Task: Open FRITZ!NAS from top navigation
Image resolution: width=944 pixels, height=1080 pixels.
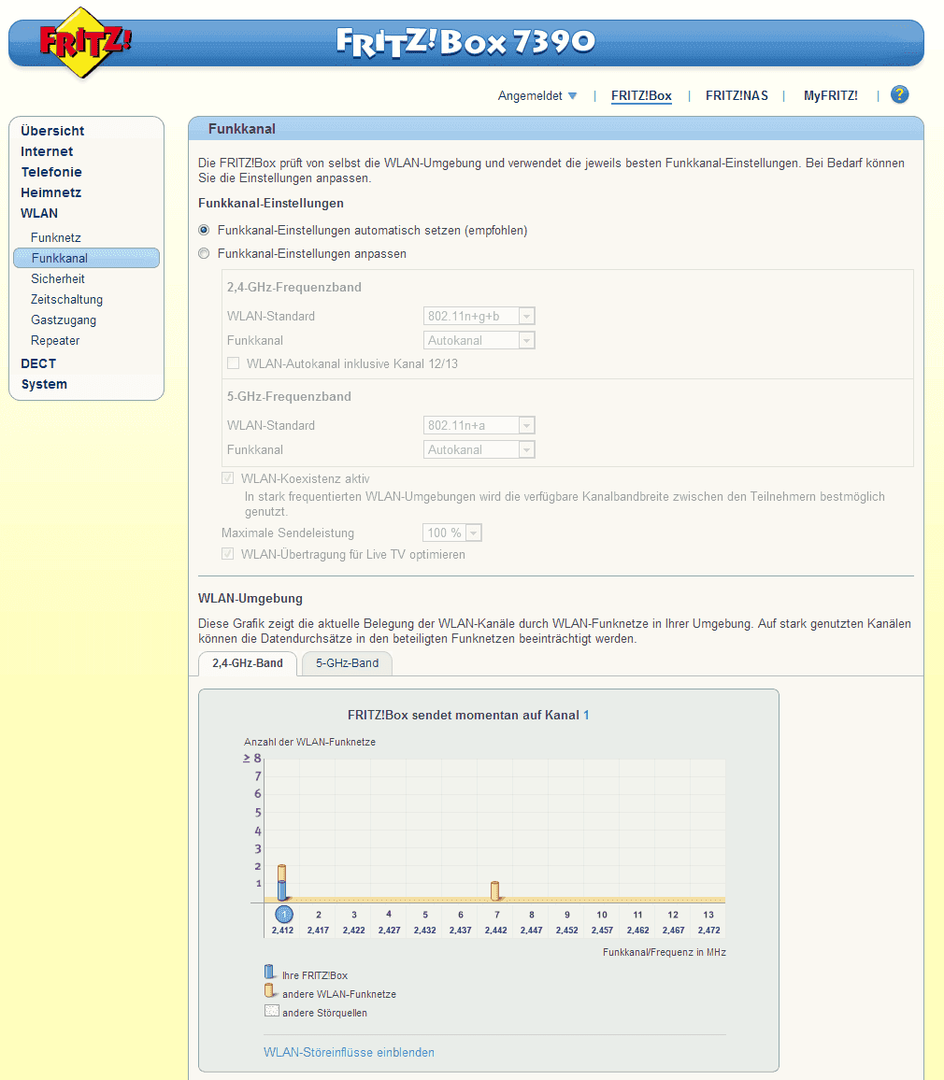Action: pos(737,96)
